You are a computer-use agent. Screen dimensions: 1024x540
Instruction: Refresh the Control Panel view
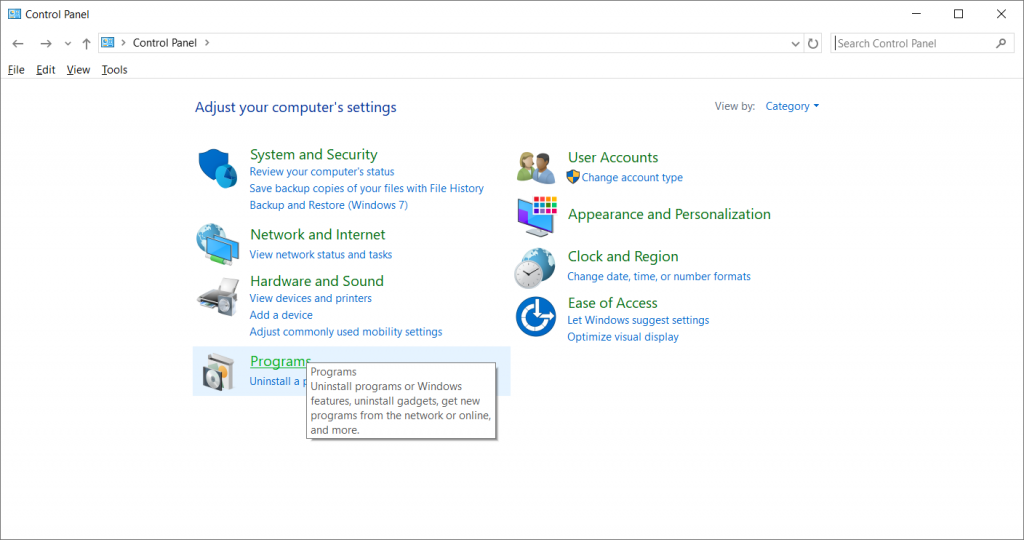pos(813,44)
